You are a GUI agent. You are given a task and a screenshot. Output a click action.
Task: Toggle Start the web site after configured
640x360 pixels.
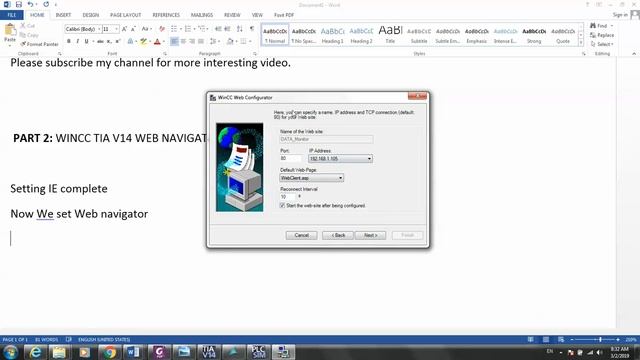[x=282, y=206]
